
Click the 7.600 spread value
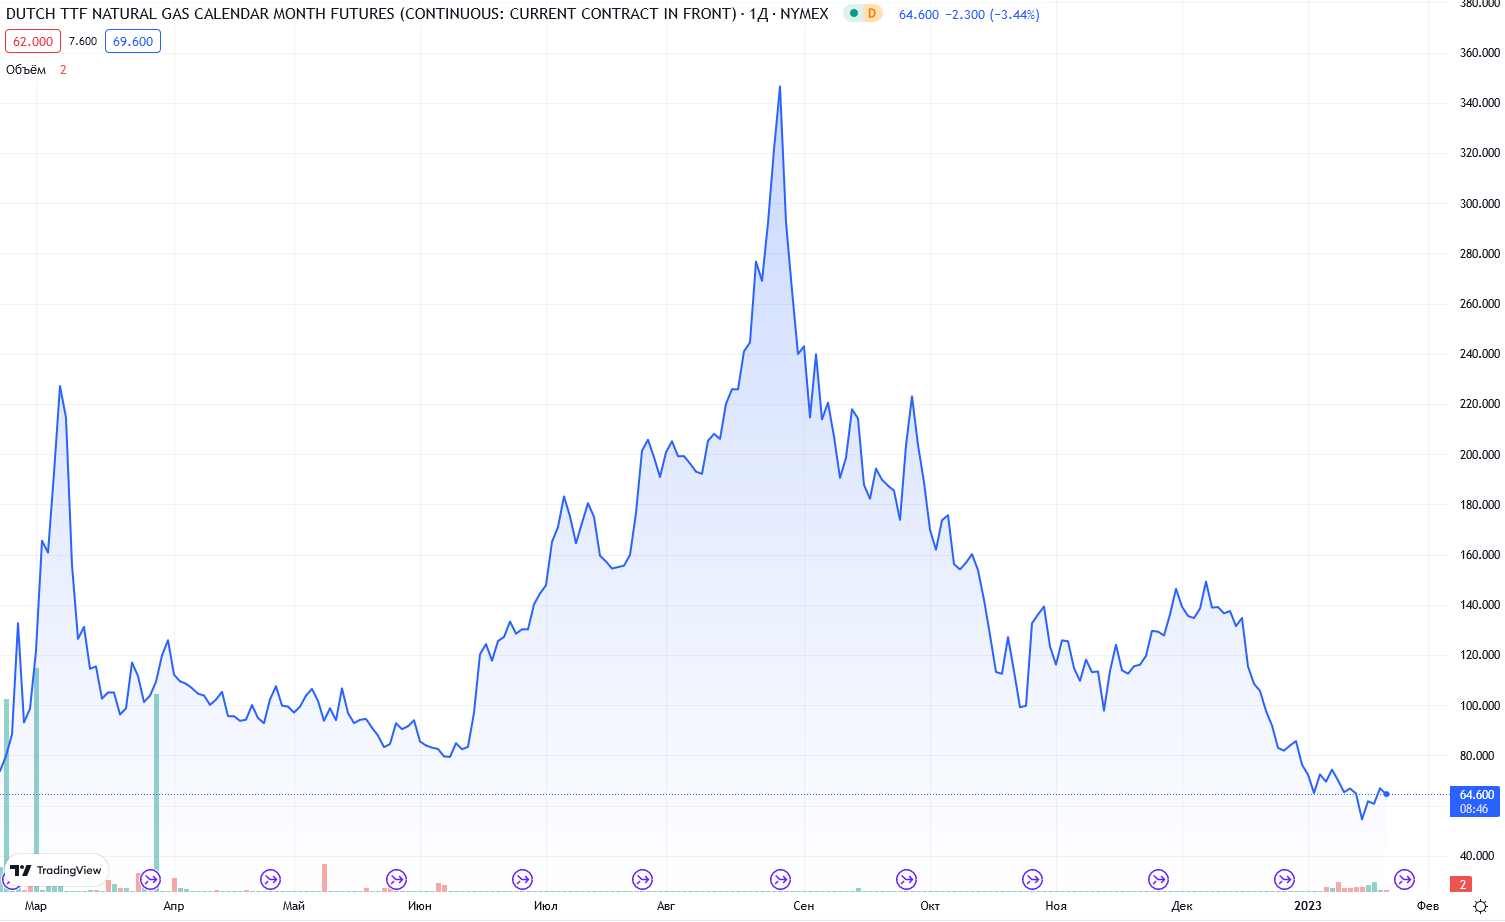[83, 41]
